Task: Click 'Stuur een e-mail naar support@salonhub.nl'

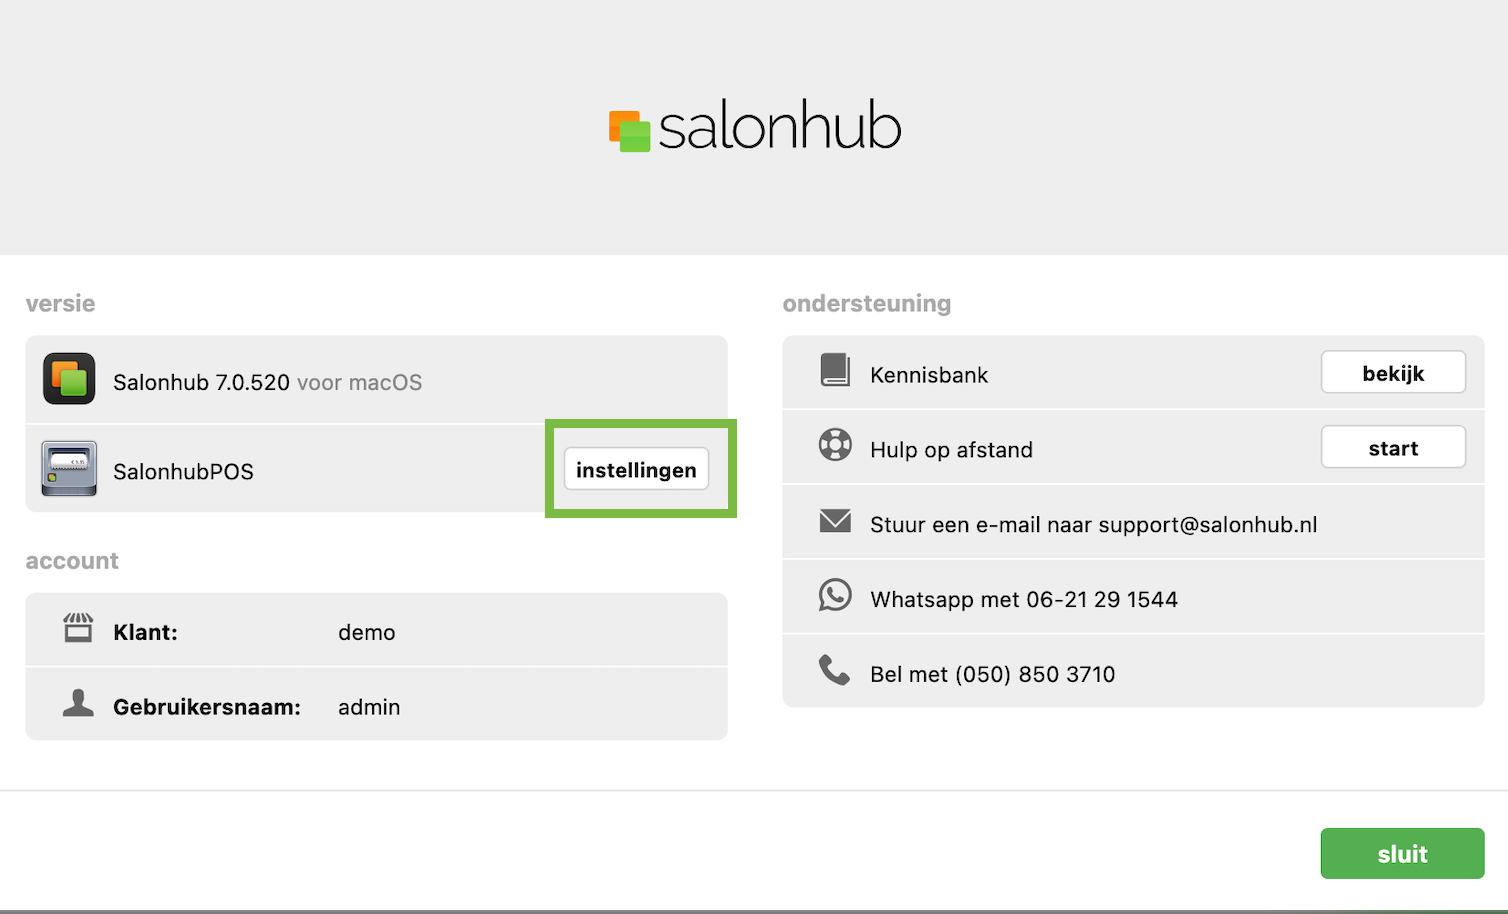Action: pyautogui.click(x=1093, y=524)
